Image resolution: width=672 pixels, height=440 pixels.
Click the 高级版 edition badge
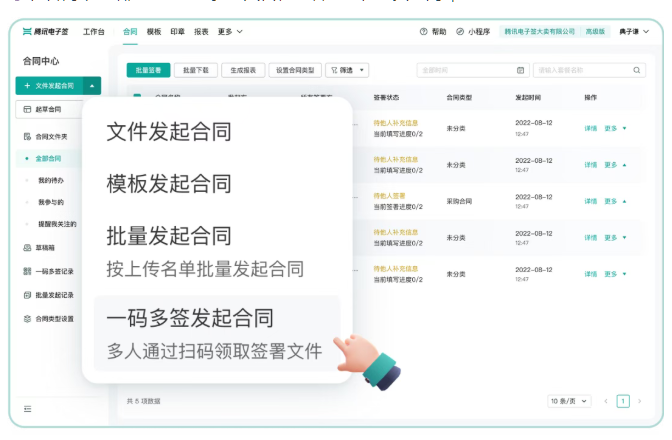595,32
